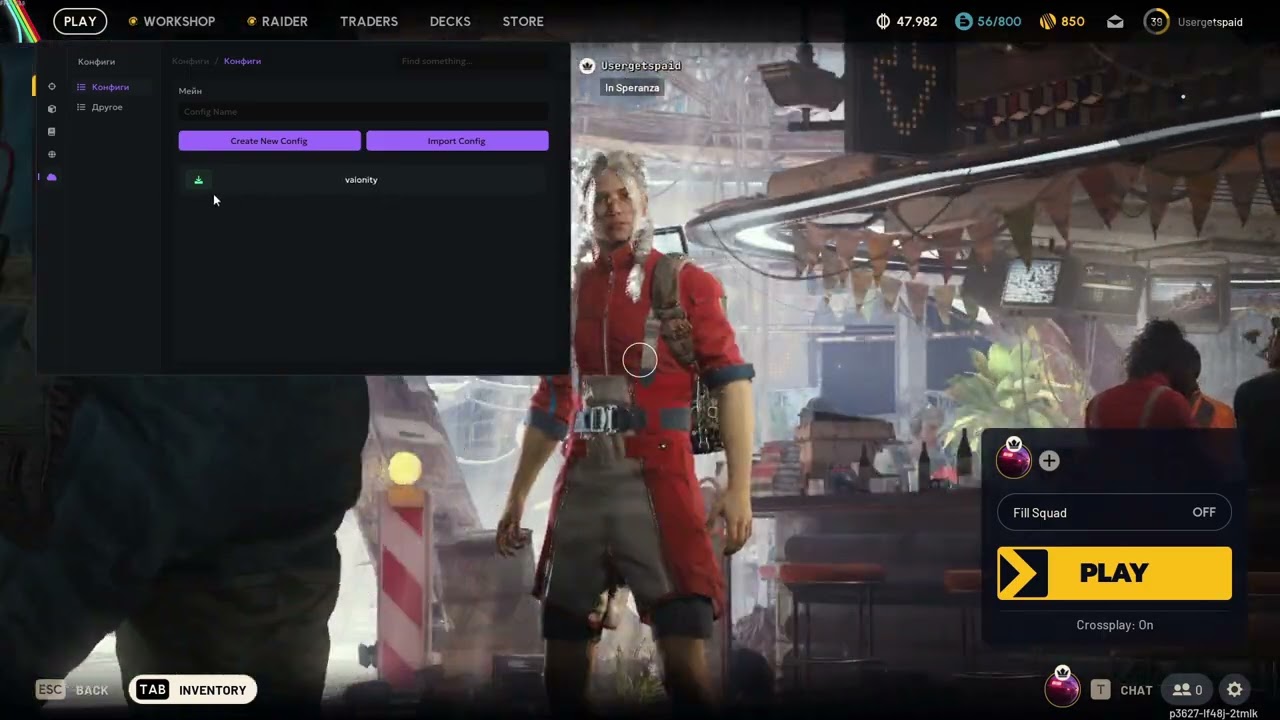The image size is (1280, 720).
Task: Open the level 39 profile badge
Action: click(x=1156, y=21)
